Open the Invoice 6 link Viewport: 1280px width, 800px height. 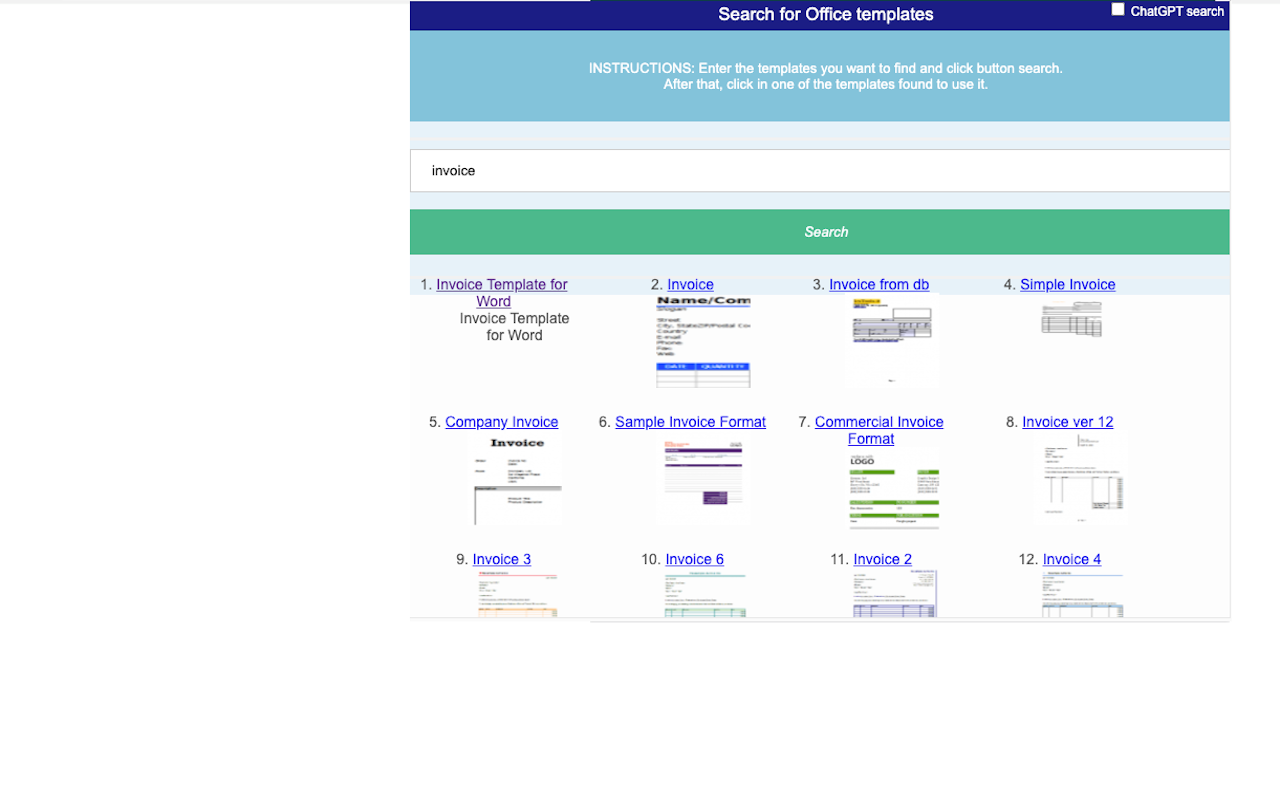pyautogui.click(x=694, y=559)
